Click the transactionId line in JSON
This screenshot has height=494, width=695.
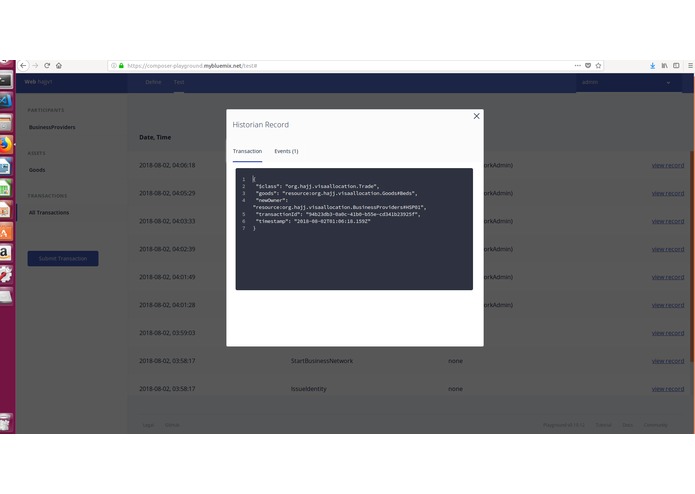338,214
